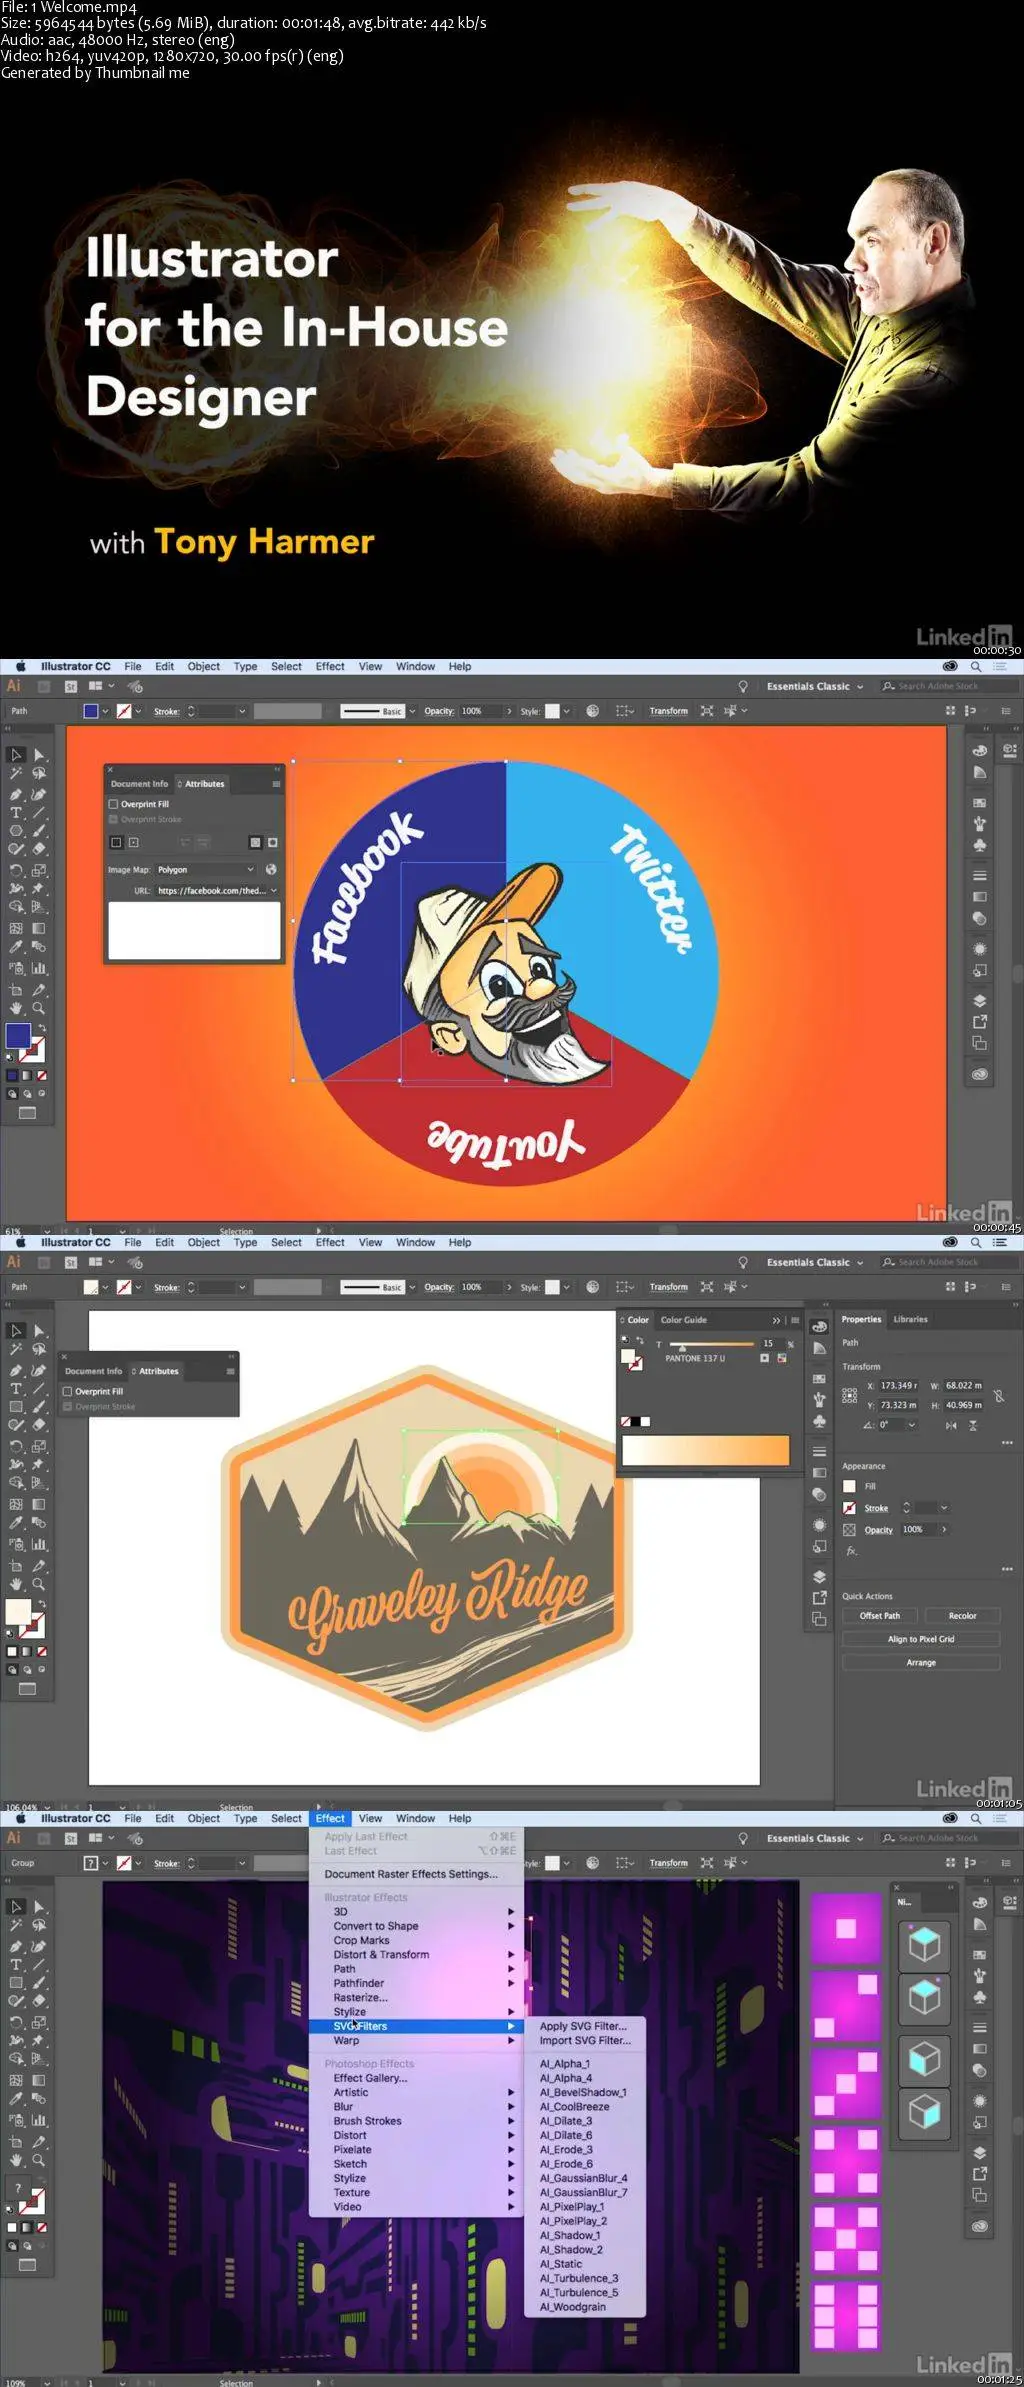Click Align to Pixel Grid button
This screenshot has width=1024, height=2387.
(x=921, y=1639)
